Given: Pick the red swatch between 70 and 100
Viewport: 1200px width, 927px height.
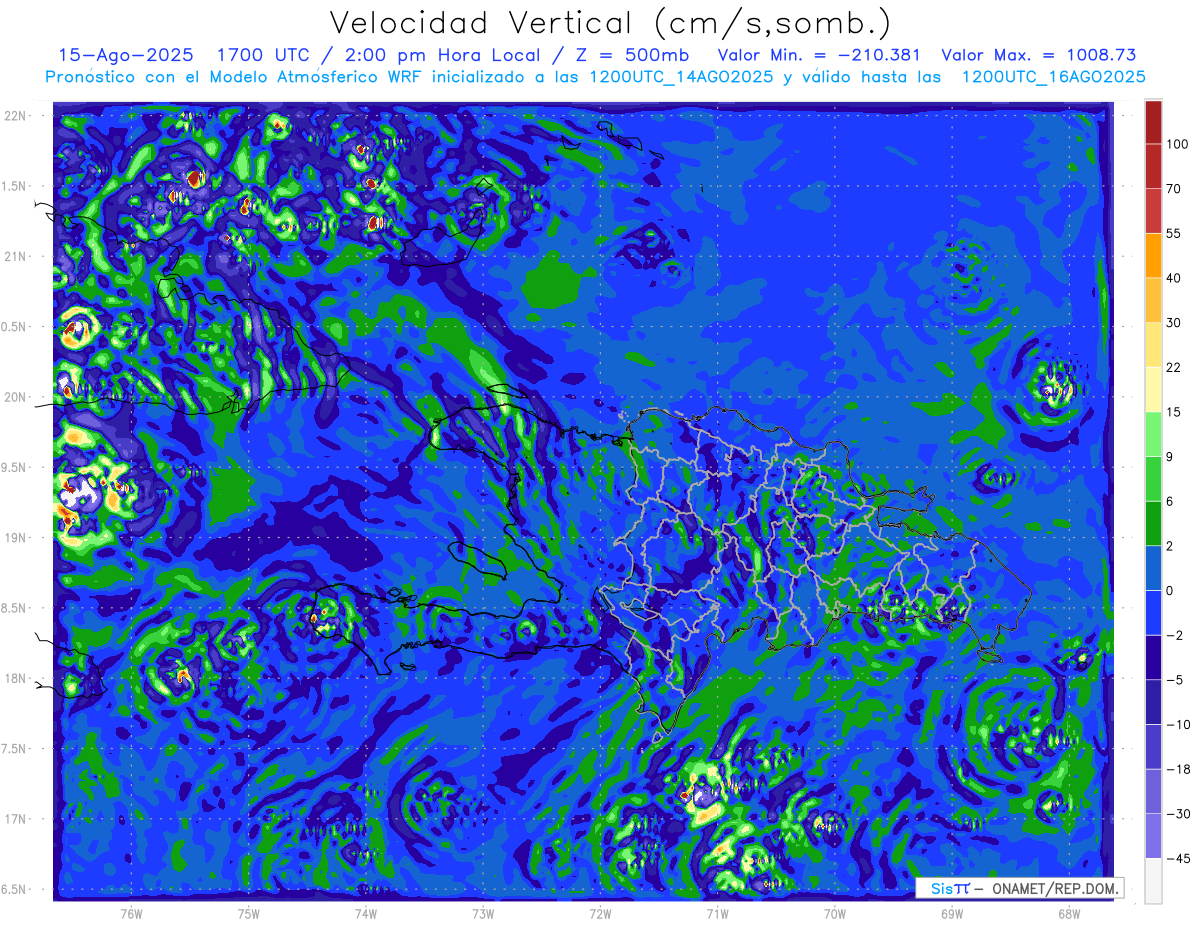Looking at the screenshot, I should (1153, 166).
